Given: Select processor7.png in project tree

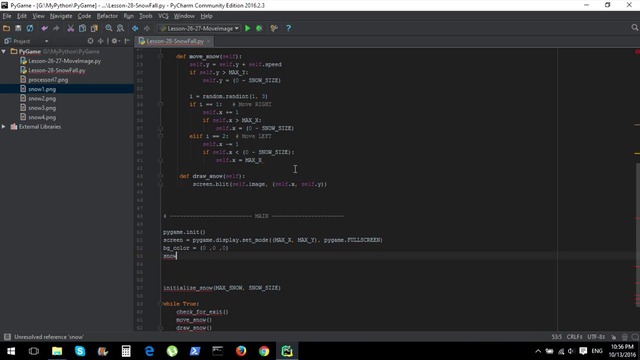Looking at the screenshot, I should coord(48,80).
